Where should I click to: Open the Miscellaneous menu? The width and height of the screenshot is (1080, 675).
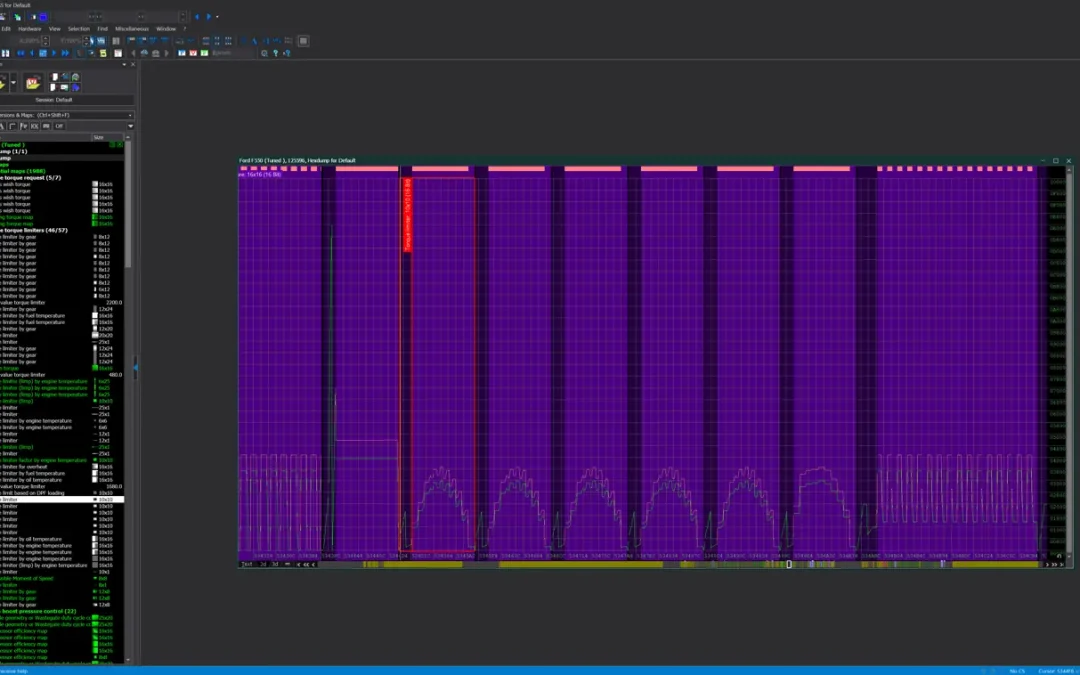[x=132, y=29]
